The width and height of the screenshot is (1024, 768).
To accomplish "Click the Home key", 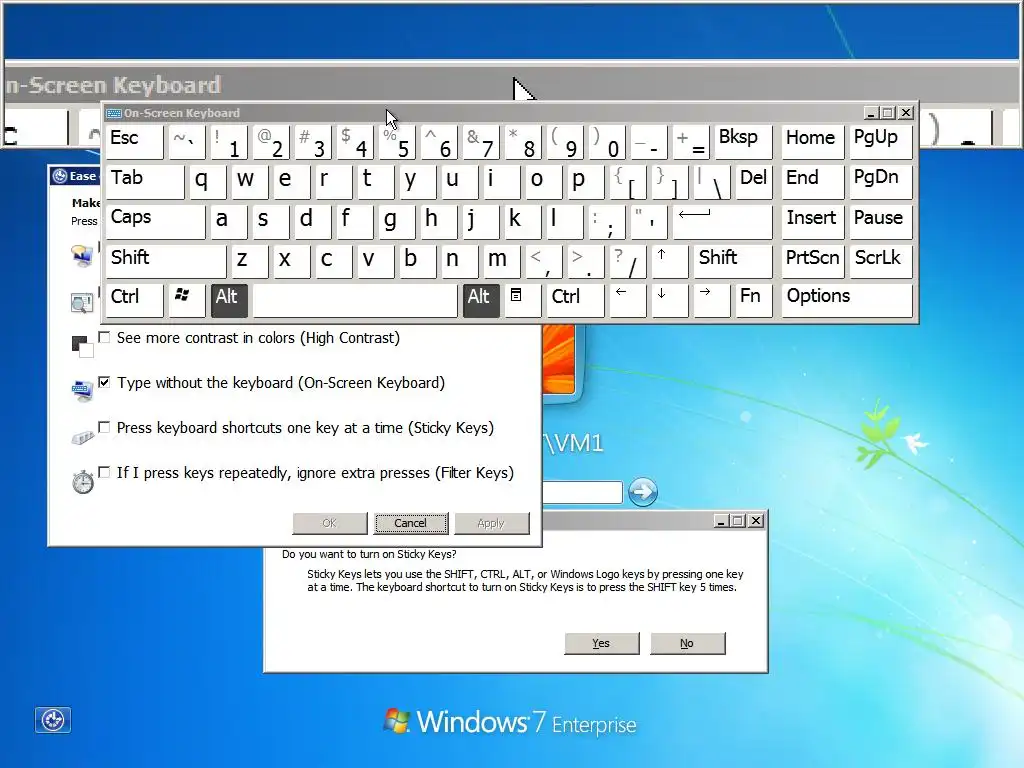I will 812,142.
